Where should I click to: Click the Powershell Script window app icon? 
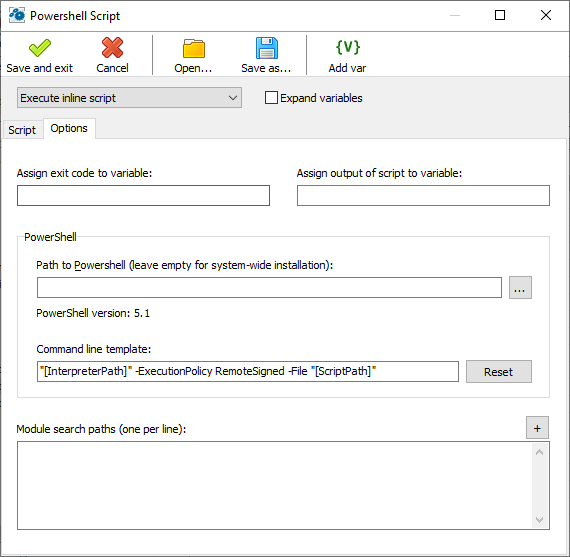coord(17,15)
